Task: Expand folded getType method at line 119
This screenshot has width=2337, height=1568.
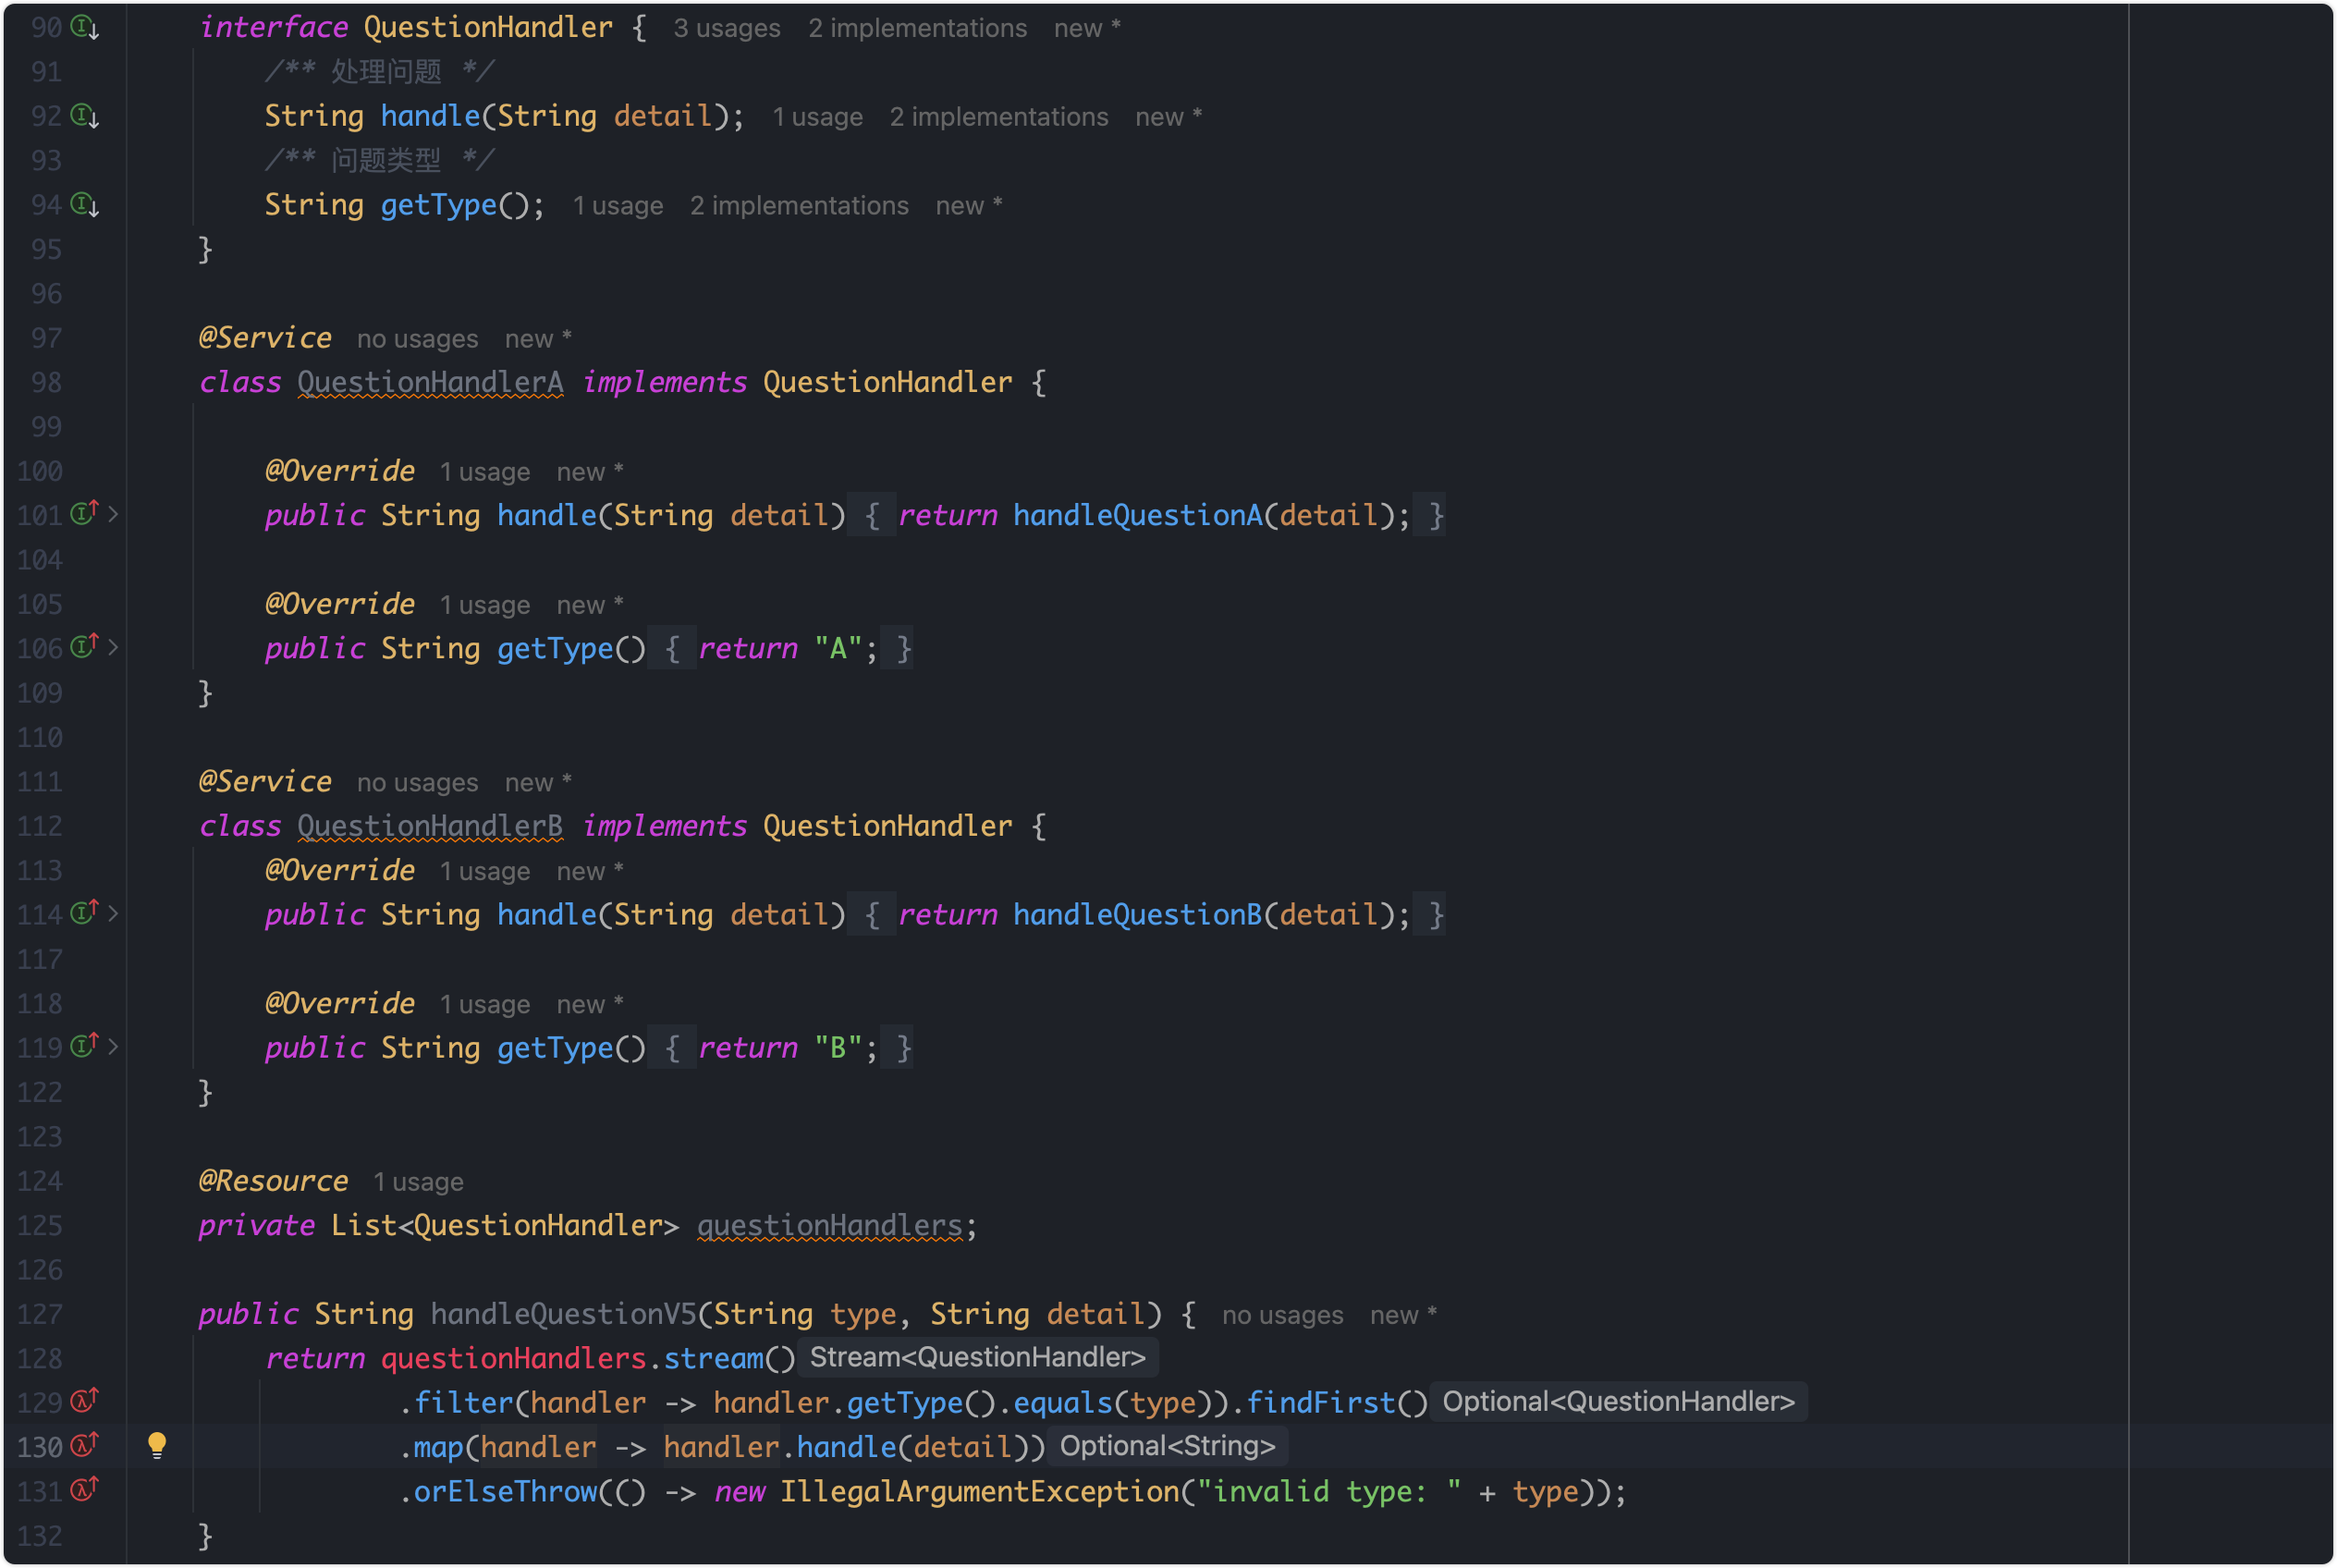Action: point(113,1047)
